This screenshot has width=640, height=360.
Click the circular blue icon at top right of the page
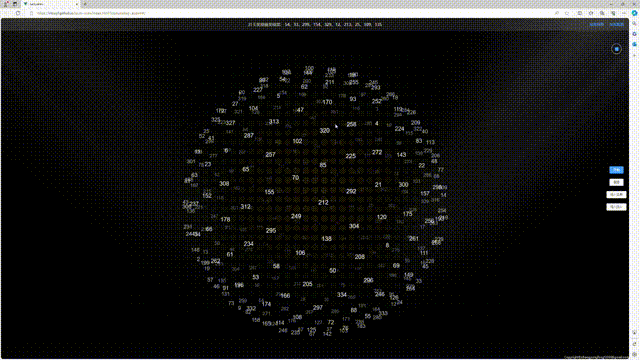(616, 49)
